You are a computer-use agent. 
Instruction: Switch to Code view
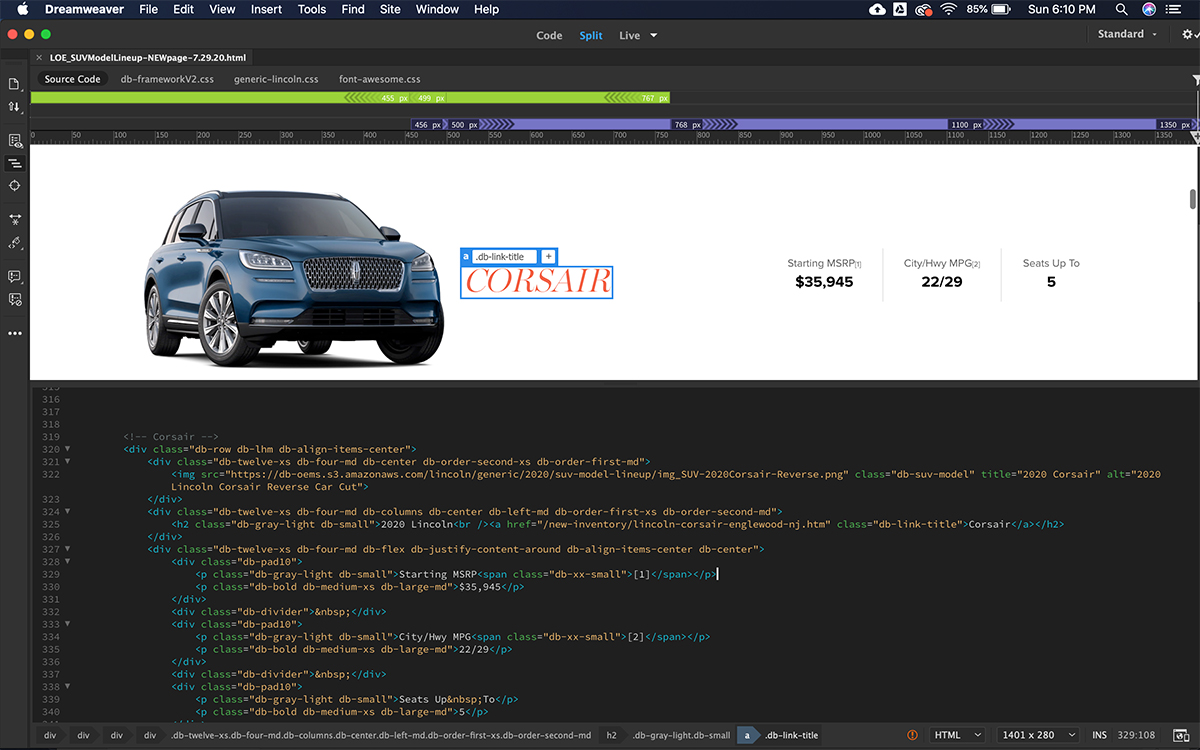549,35
